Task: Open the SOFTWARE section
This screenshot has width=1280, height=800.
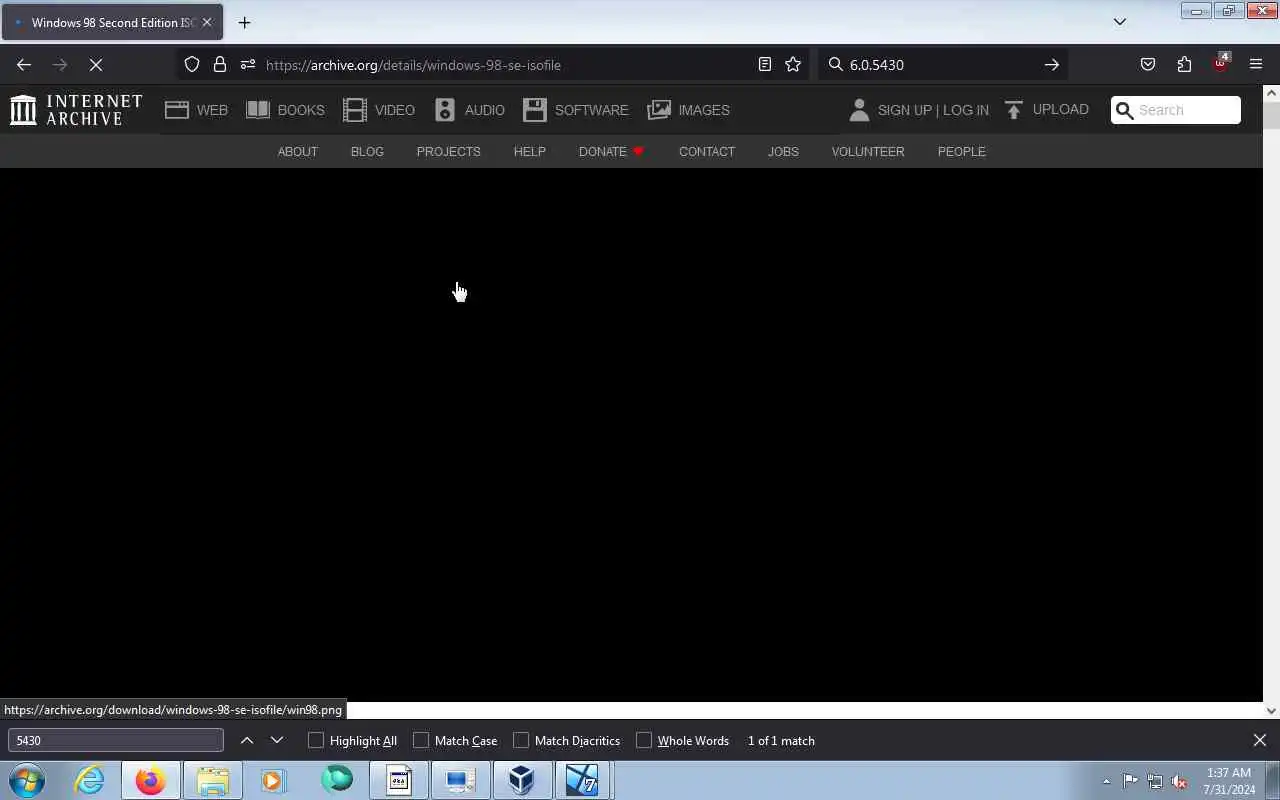Action: pos(575,110)
